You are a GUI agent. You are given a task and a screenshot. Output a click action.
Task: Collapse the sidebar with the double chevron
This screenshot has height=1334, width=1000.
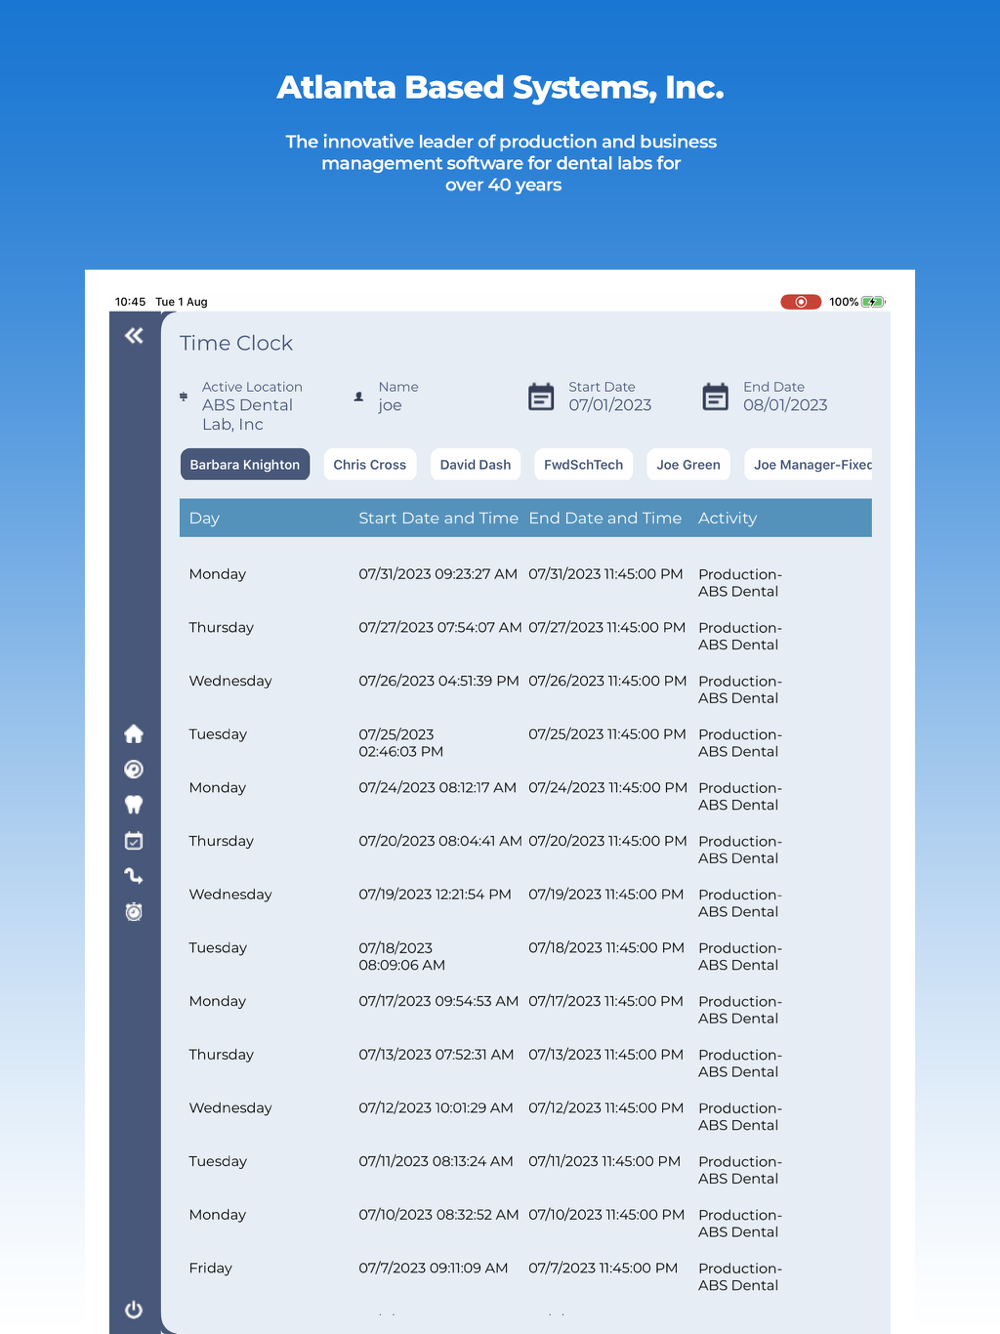[x=134, y=336]
